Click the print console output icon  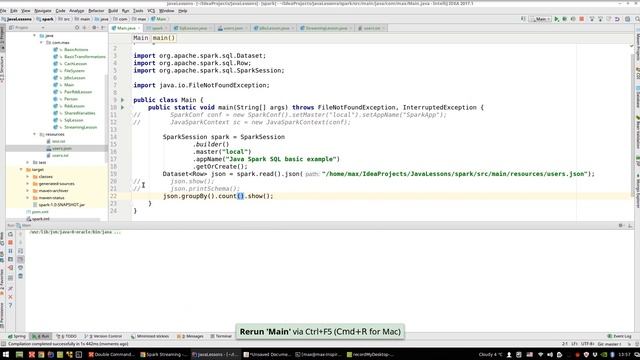(20, 268)
